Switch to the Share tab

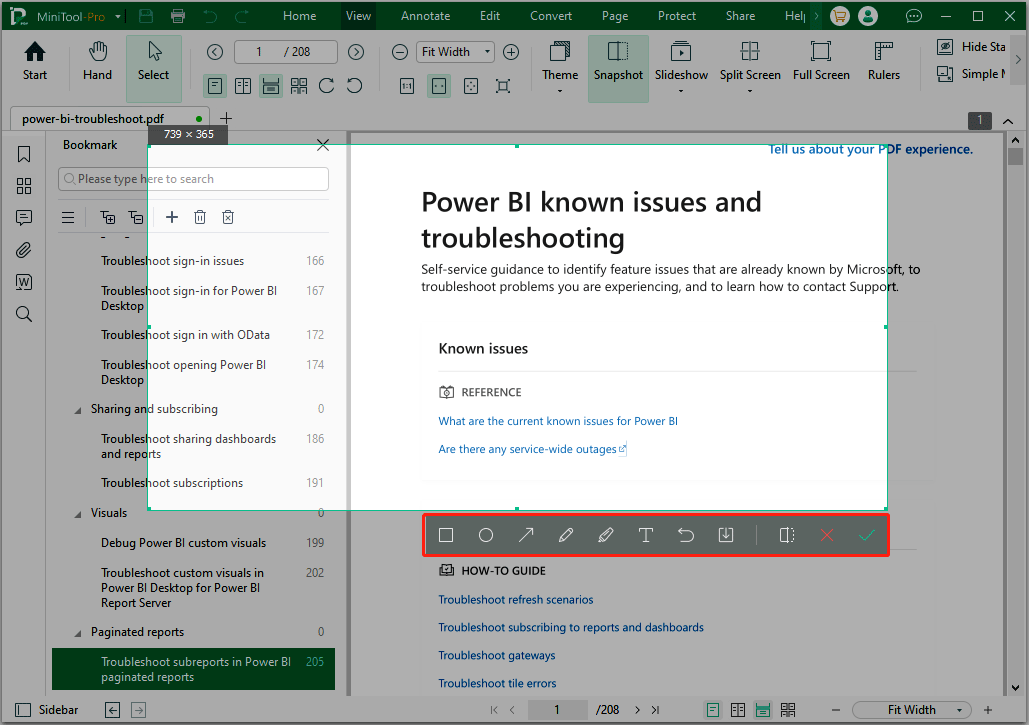coord(740,16)
